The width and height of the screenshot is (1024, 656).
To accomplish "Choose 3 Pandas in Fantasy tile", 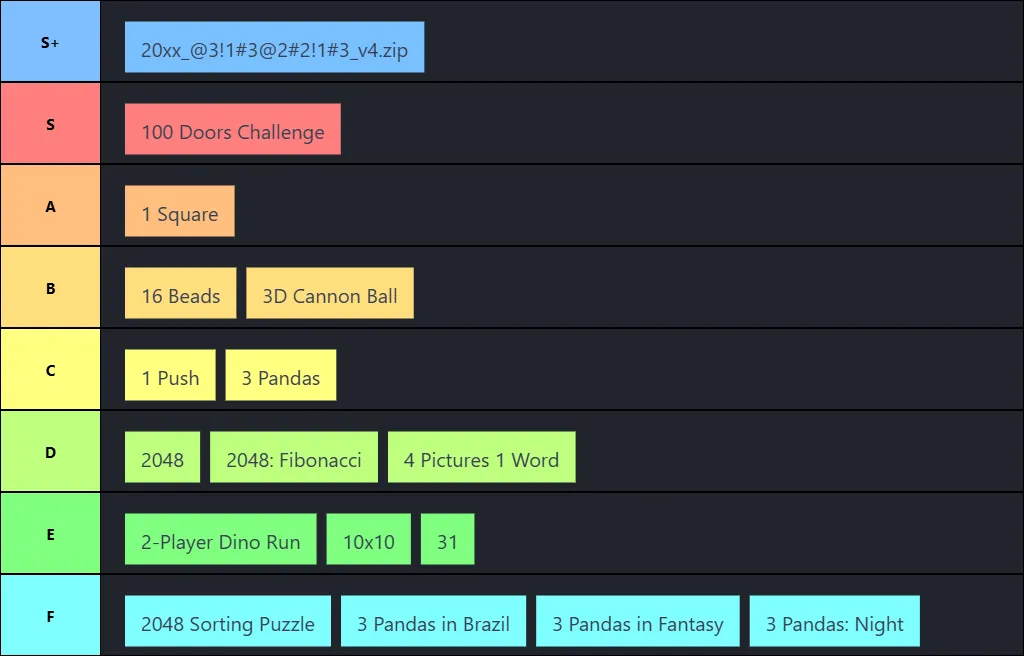I will 638,621.
